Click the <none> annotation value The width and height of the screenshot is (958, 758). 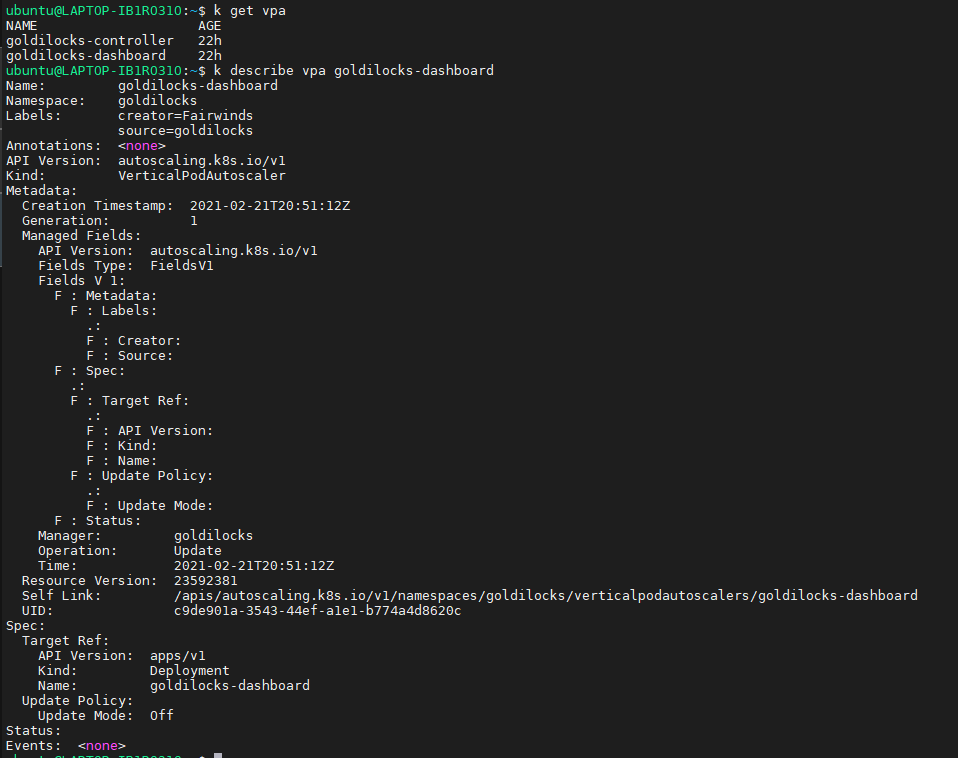(x=140, y=145)
